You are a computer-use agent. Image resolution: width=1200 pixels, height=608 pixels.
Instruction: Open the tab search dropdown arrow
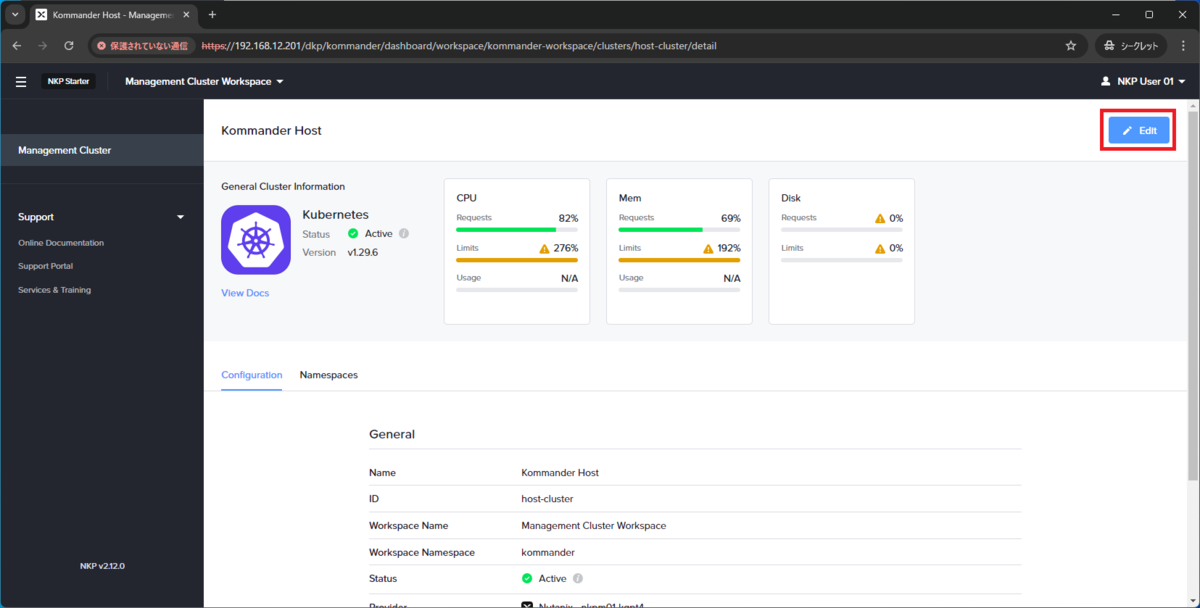click(15, 15)
